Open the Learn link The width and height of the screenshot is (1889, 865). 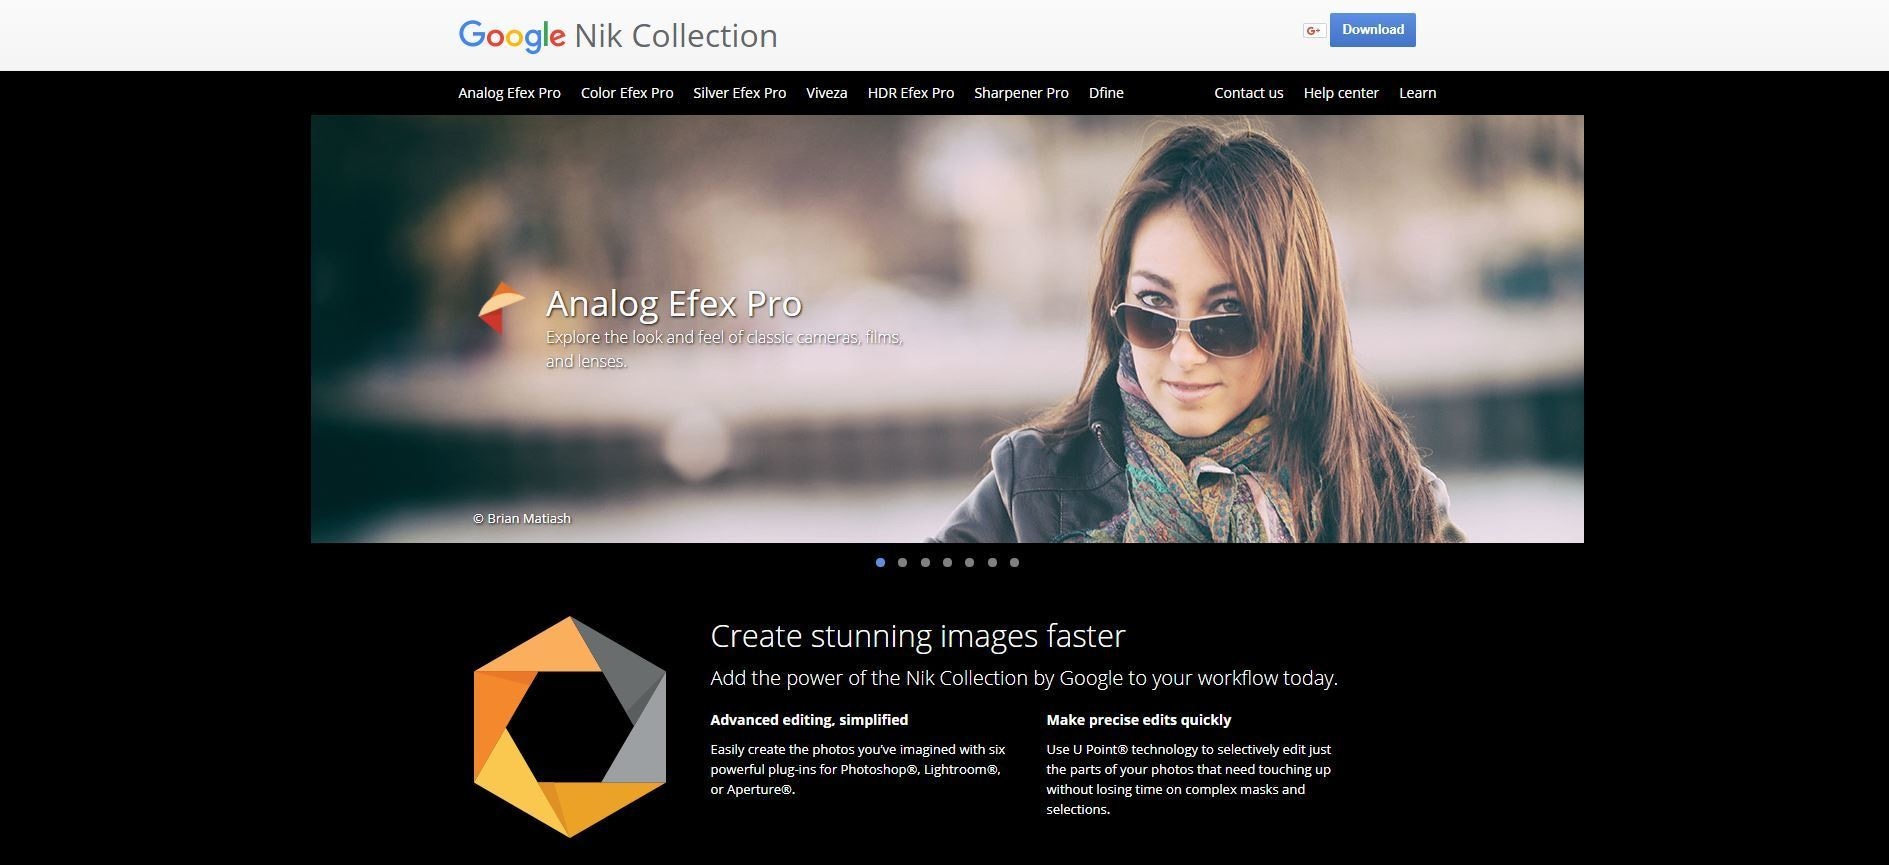coord(1417,93)
